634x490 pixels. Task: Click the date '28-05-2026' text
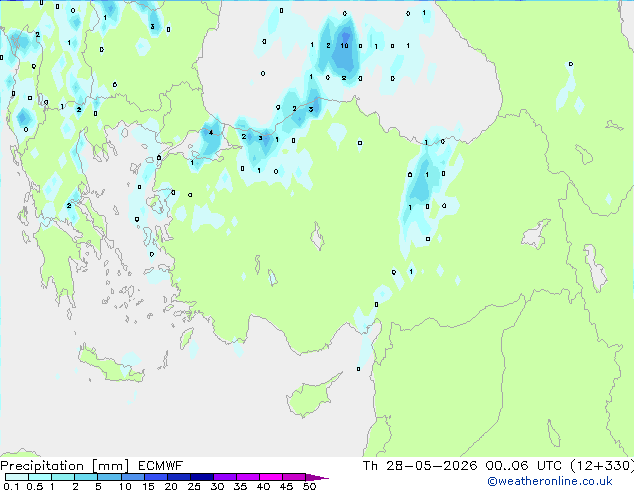pos(431,466)
